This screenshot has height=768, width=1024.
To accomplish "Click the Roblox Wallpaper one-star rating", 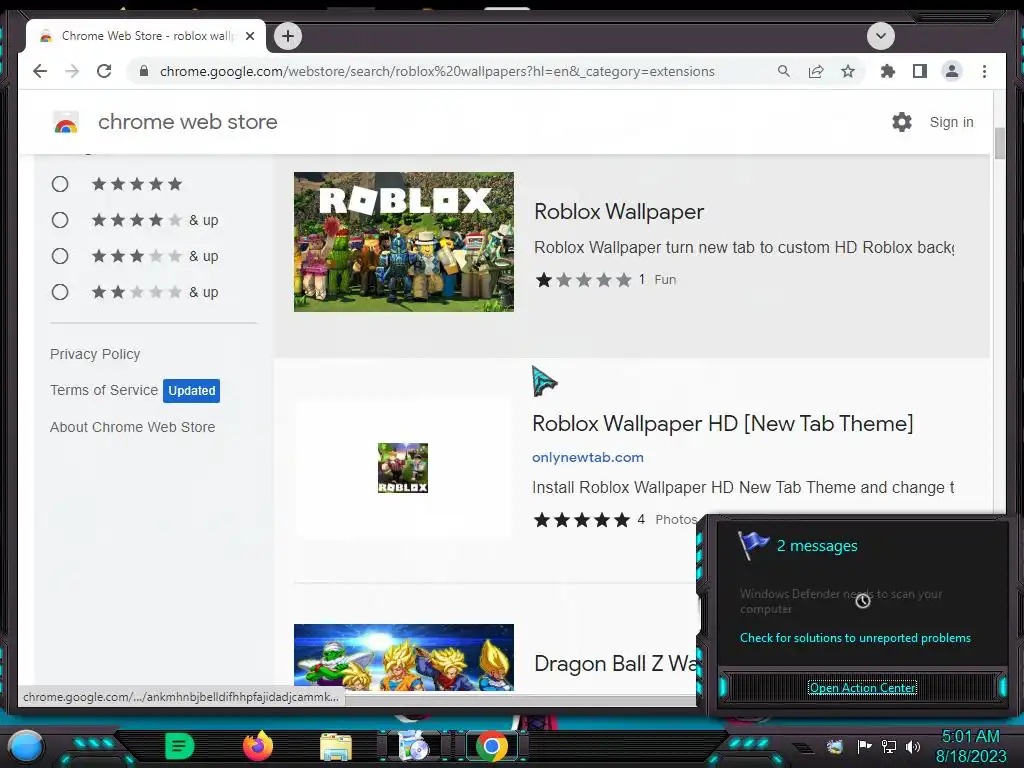I will pos(584,280).
